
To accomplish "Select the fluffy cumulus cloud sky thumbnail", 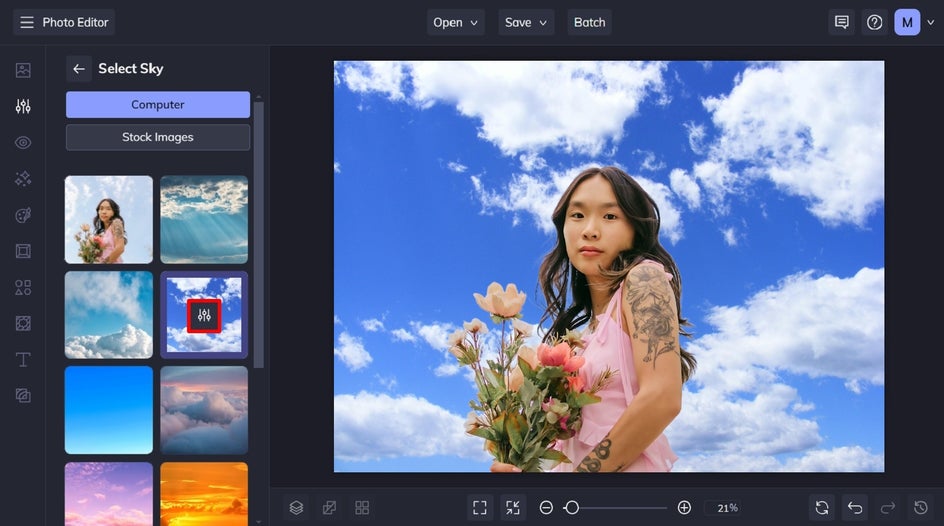I will click(x=109, y=315).
